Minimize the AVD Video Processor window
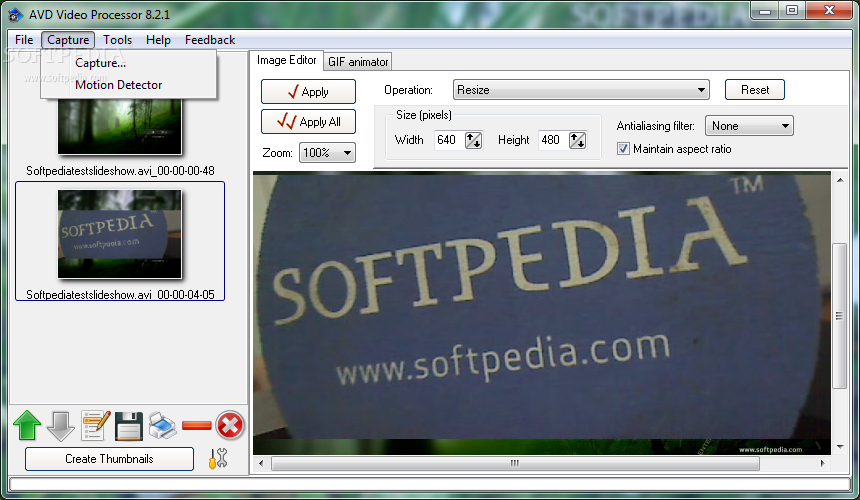860x500 pixels. point(765,11)
